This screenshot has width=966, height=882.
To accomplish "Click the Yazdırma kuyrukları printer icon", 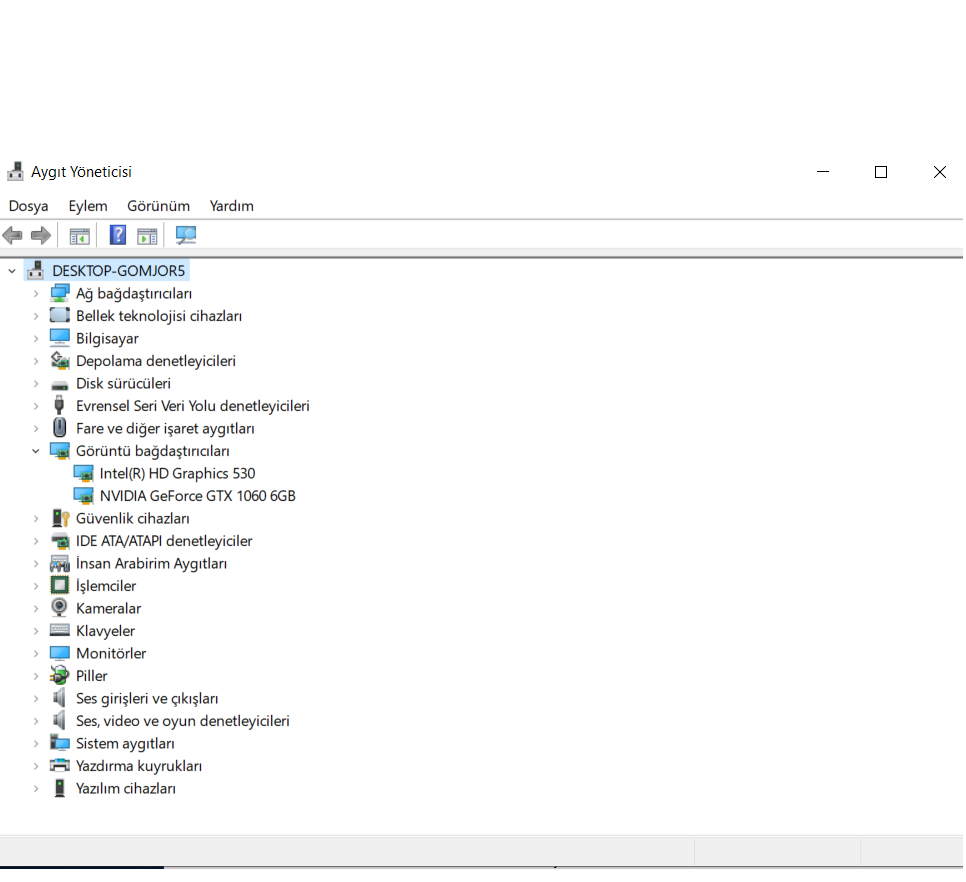I will [60, 766].
